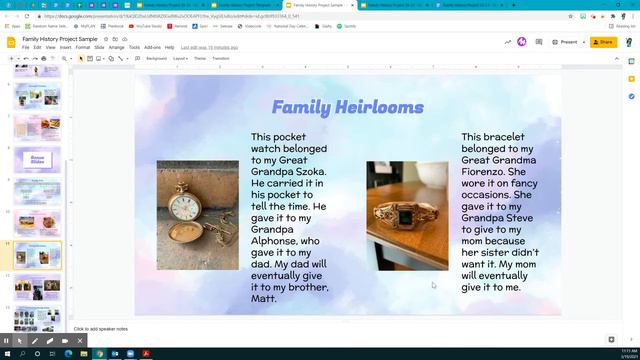The height and width of the screenshot is (360, 640).
Task: Expand the Present options arrow
Action: click(584, 42)
